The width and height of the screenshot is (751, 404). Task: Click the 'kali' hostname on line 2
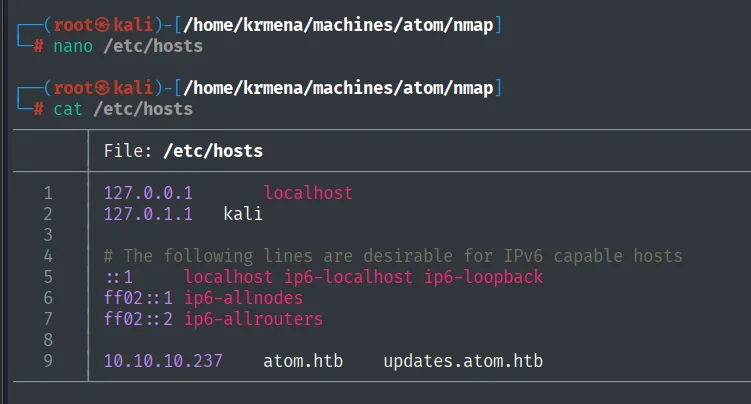pyautogui.click(x=243, y=214)
